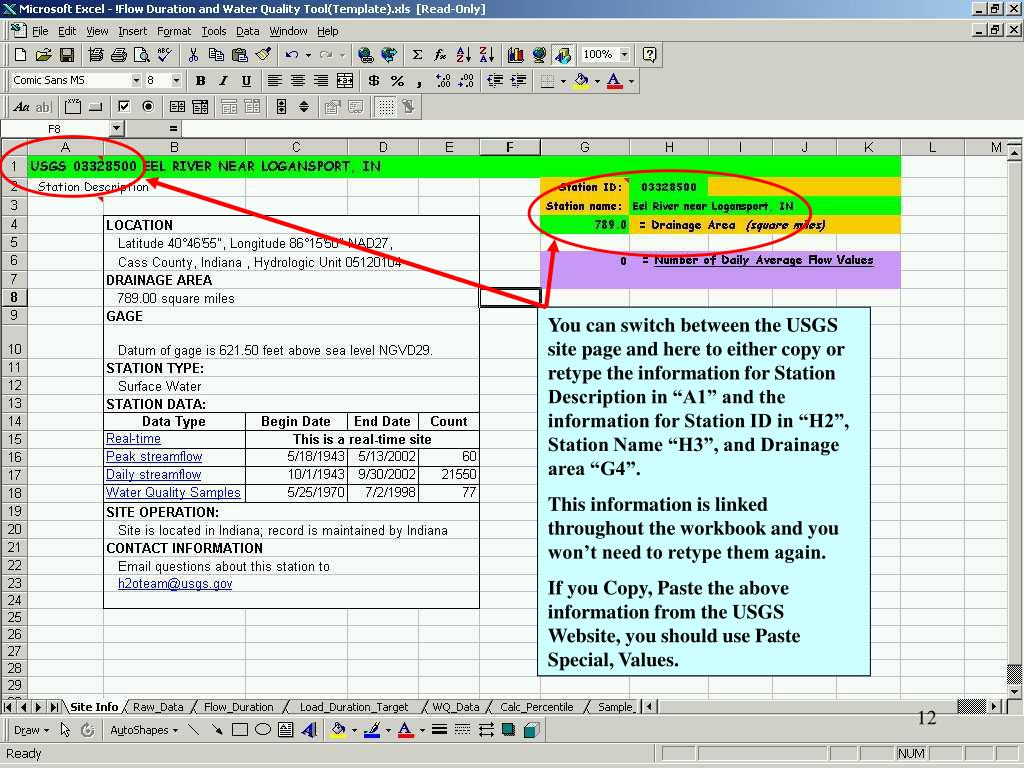Click Fill Color swatch in Formatting toolbar
Viewport: 1024px width, 768px height.
(581, 81)
